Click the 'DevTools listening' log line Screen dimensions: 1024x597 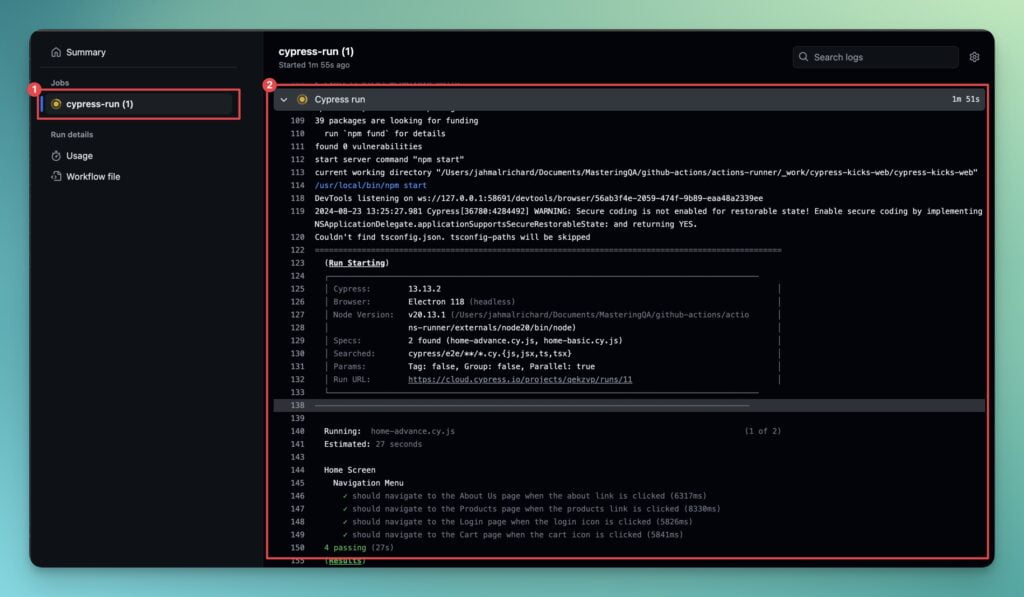pos(539,199)
